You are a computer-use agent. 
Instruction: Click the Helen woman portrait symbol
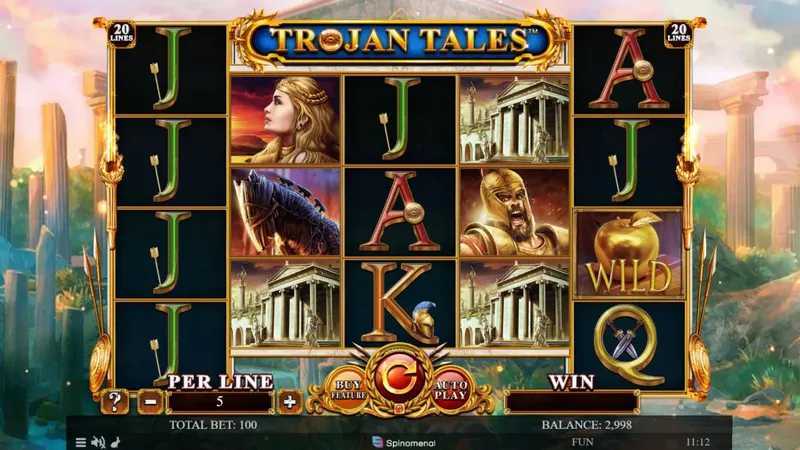pyautogui.click(x=285, y=120)
